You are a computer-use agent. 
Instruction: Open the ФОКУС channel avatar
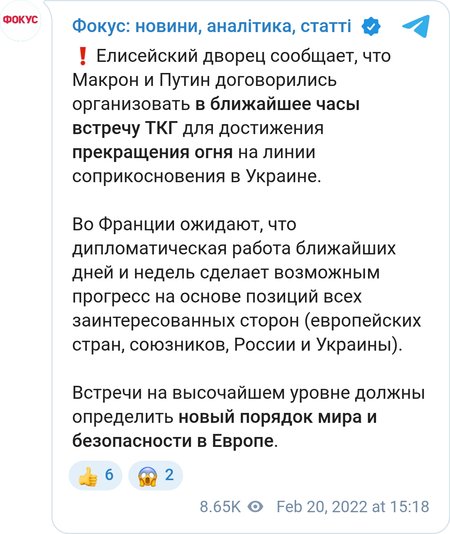pos(20,20)
